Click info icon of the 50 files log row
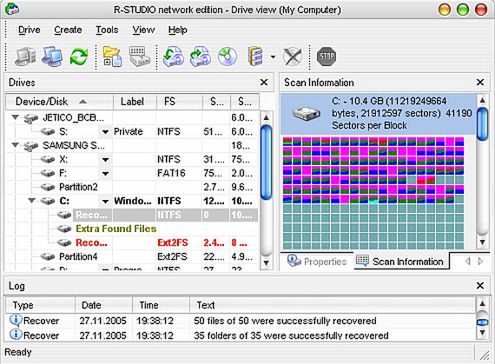The width and height of the screenshot is (495, 364). coord(15,320)
